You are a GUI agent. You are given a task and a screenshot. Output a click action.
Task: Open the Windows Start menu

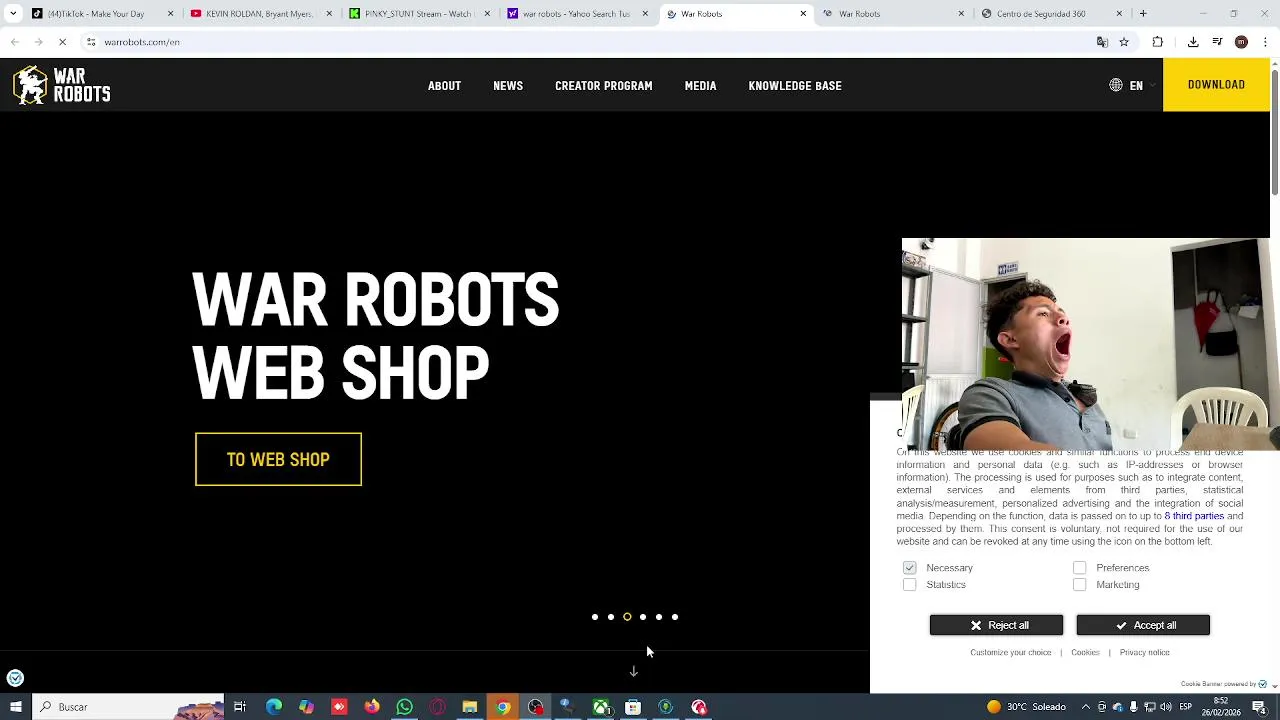(x=15, y=707)
